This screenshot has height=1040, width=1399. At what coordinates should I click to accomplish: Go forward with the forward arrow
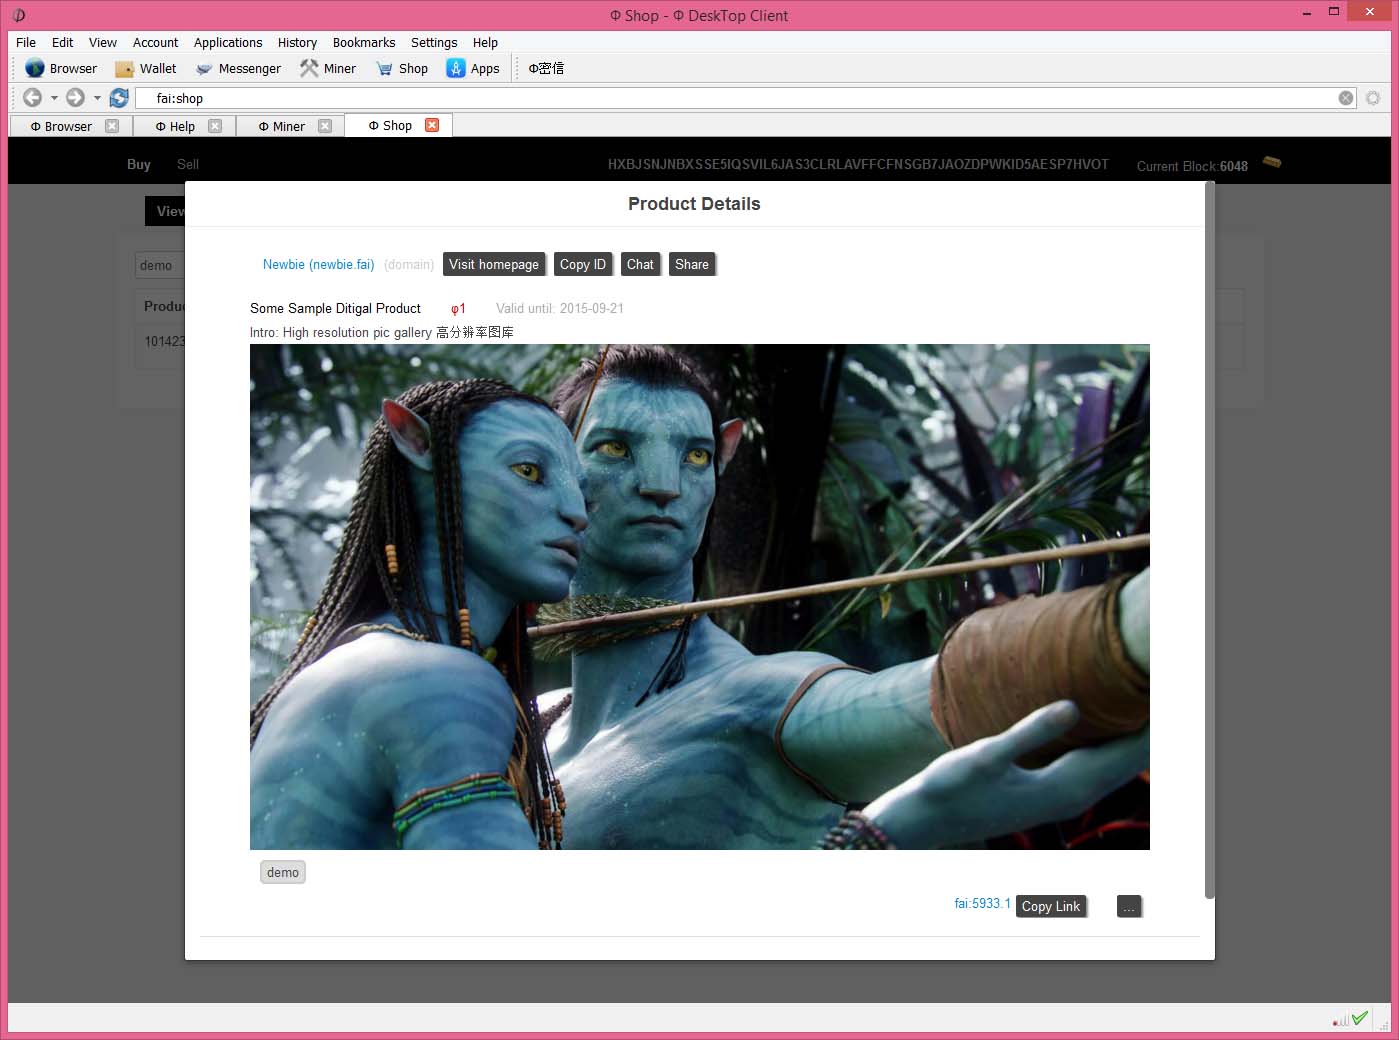point(75,97)
